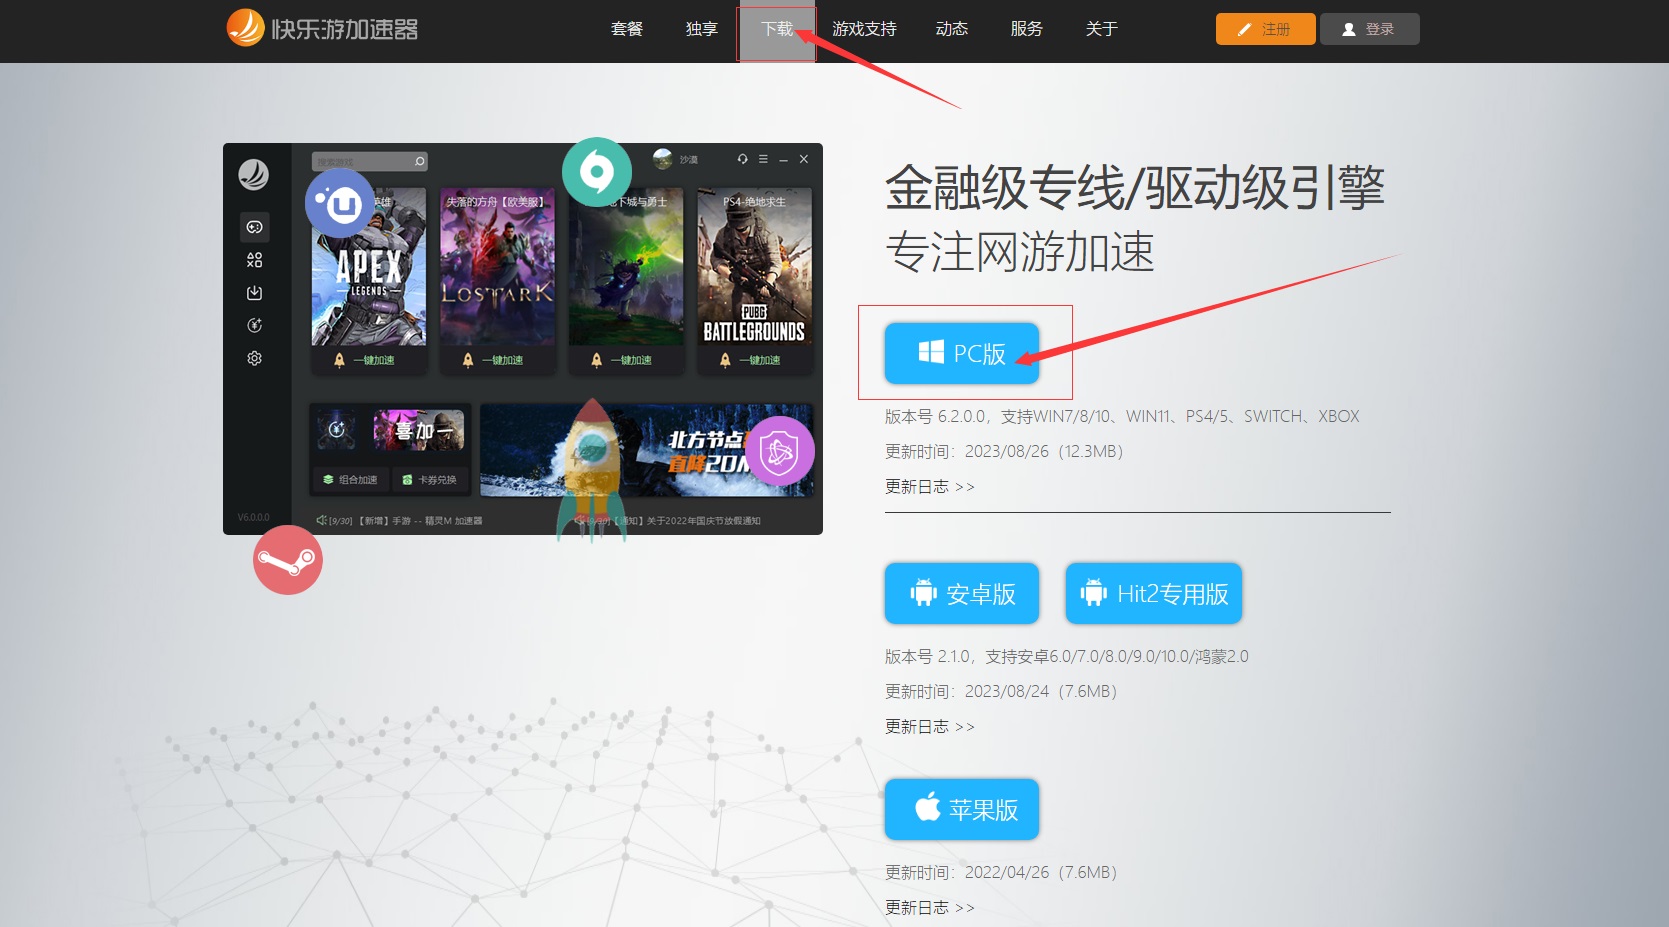Click the 搜索游戏 search field in preview
The image size is (1669, 927).
coord(370,161)
